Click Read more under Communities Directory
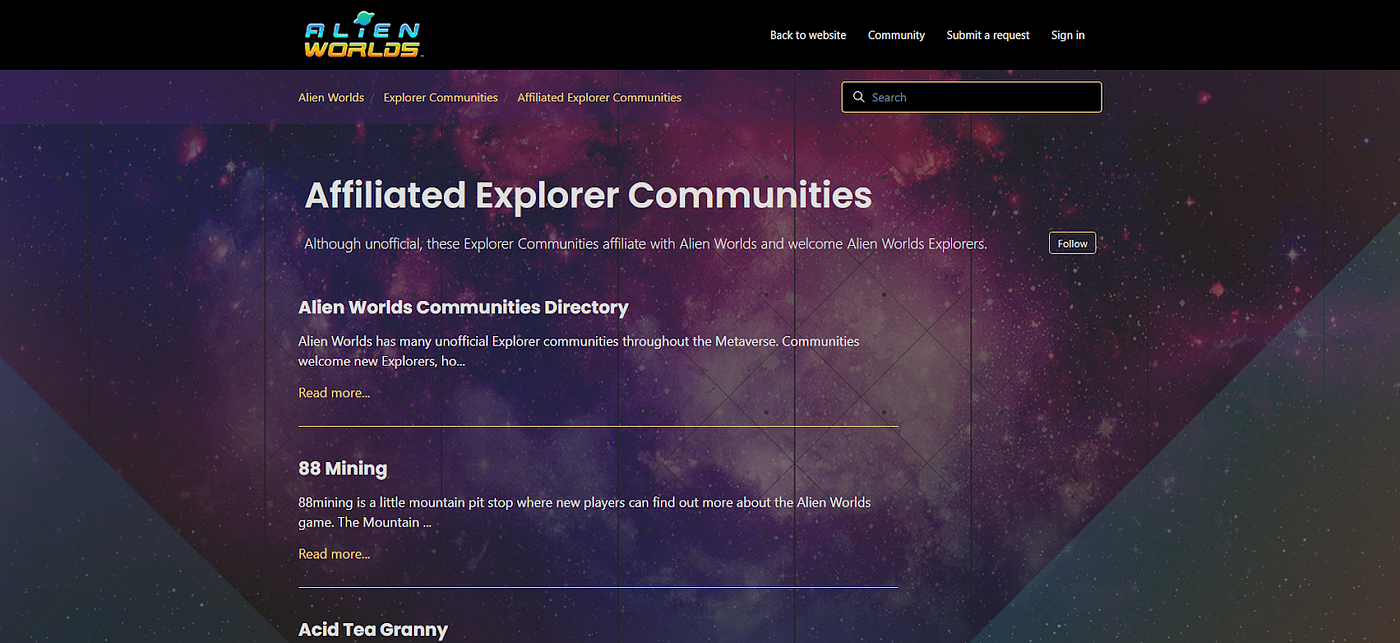The width and height of the screenshot is (1400, 643). pyautogui.click(x=334, y=393)
